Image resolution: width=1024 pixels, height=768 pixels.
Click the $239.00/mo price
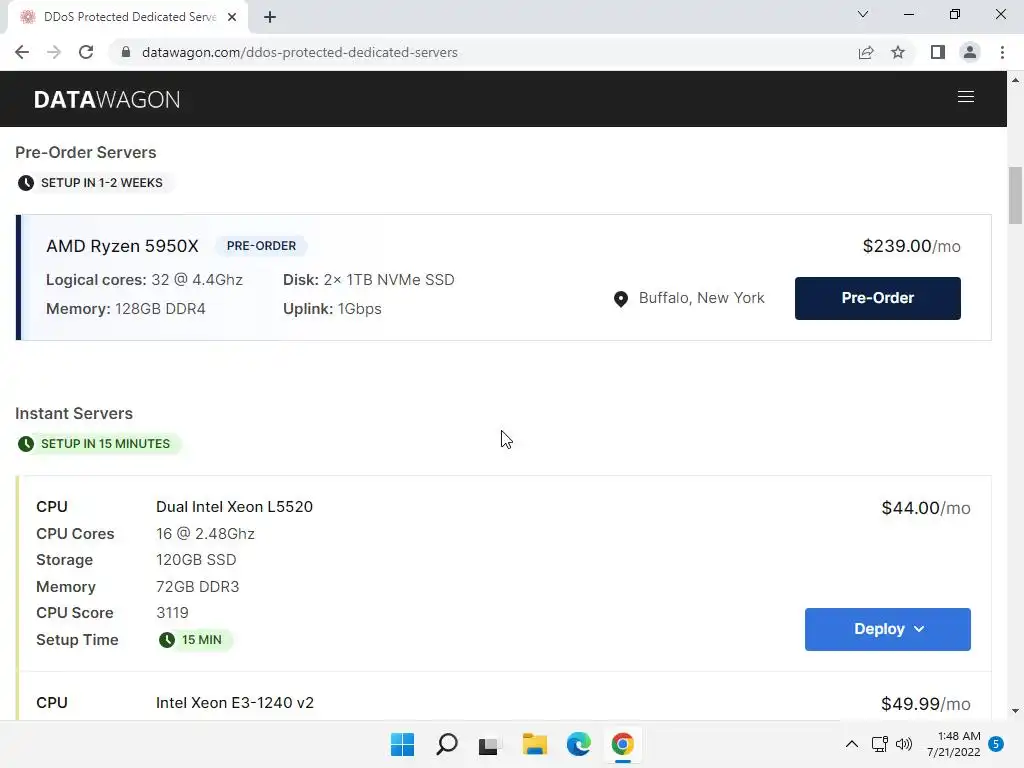(912, 246)
